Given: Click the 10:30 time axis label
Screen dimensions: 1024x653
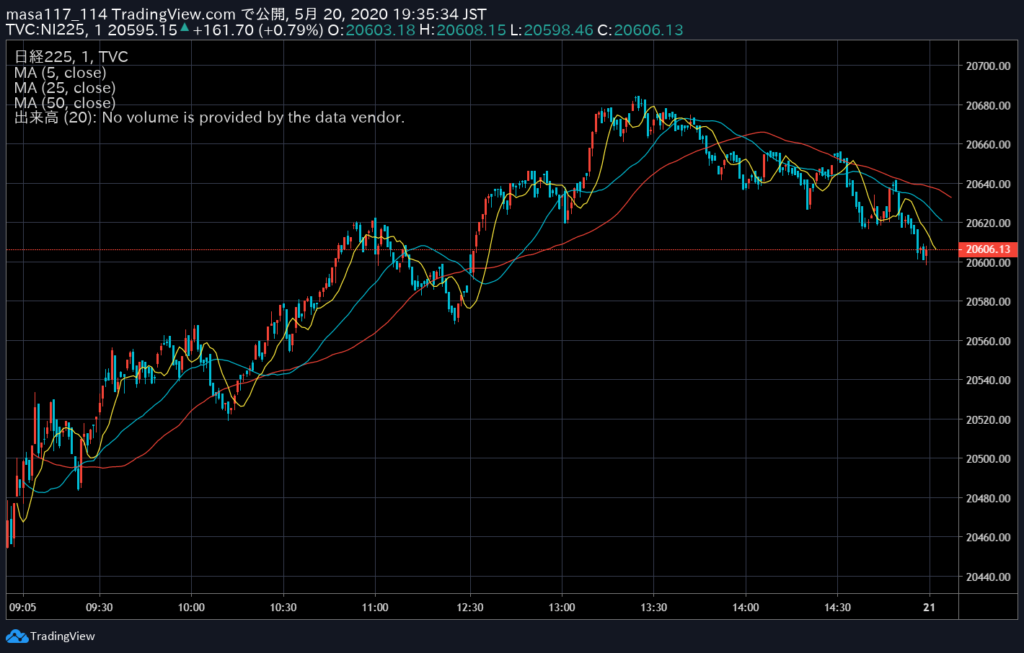Looking at the screenshot, I should (283, 607).
